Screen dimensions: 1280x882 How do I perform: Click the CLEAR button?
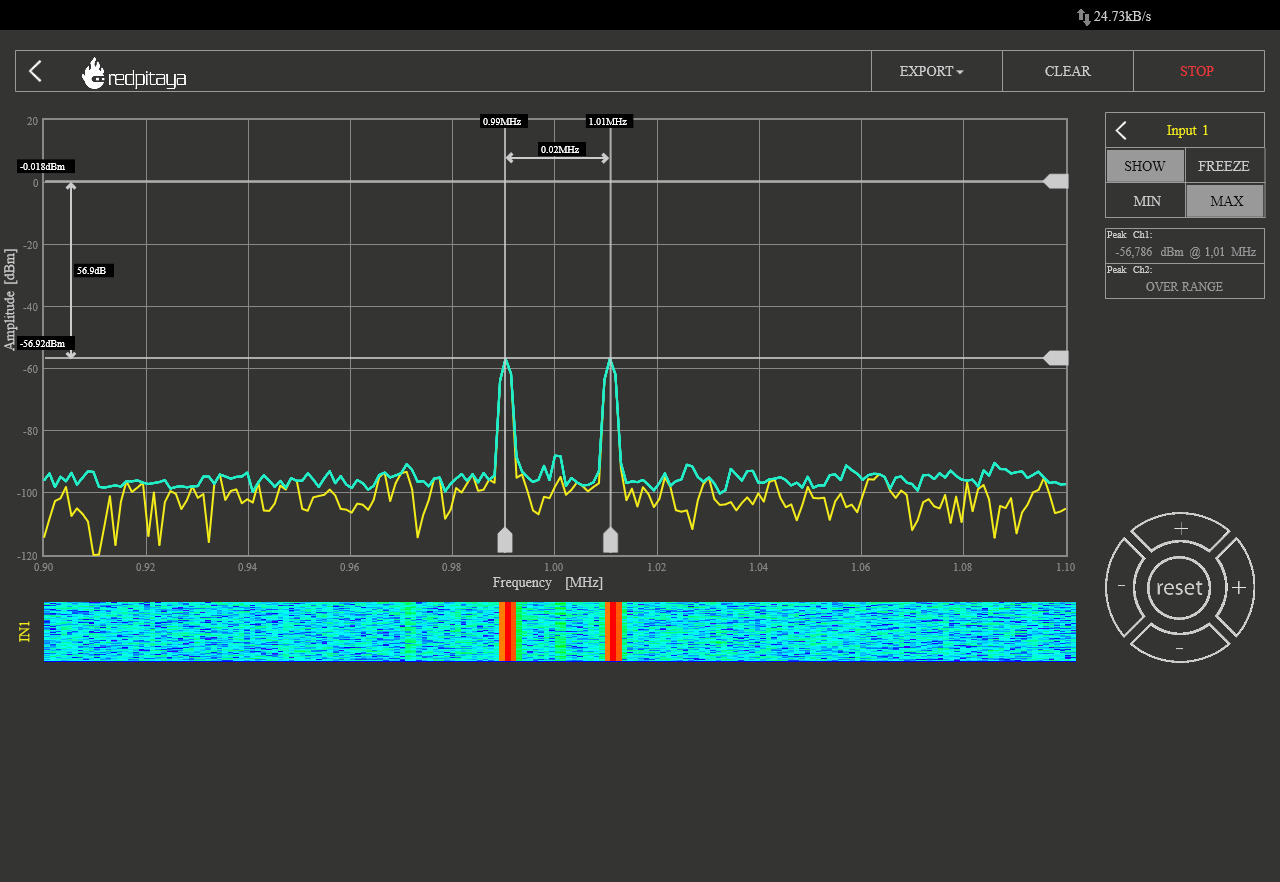1067,71
